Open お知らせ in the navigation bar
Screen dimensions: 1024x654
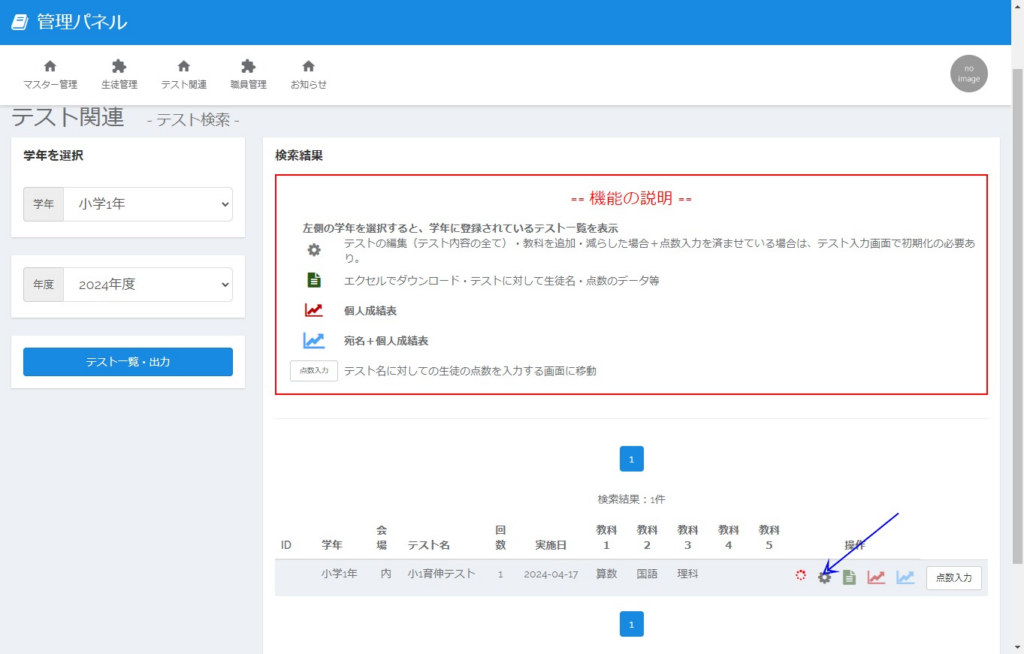308,75
